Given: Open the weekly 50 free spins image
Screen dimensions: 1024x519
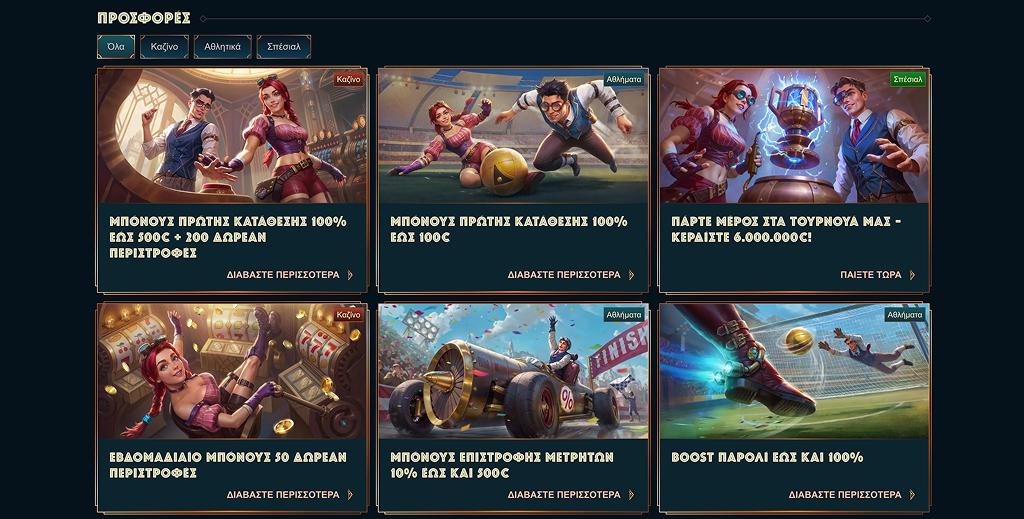Looking at the screenshot, I should pos(232,371).
